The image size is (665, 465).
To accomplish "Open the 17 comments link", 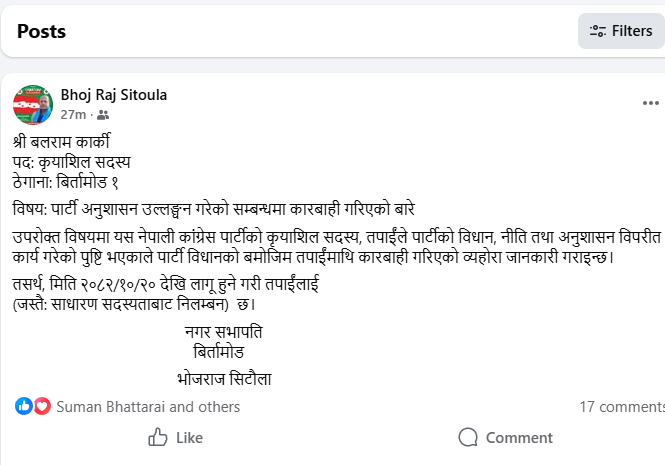I will (622, 407).
